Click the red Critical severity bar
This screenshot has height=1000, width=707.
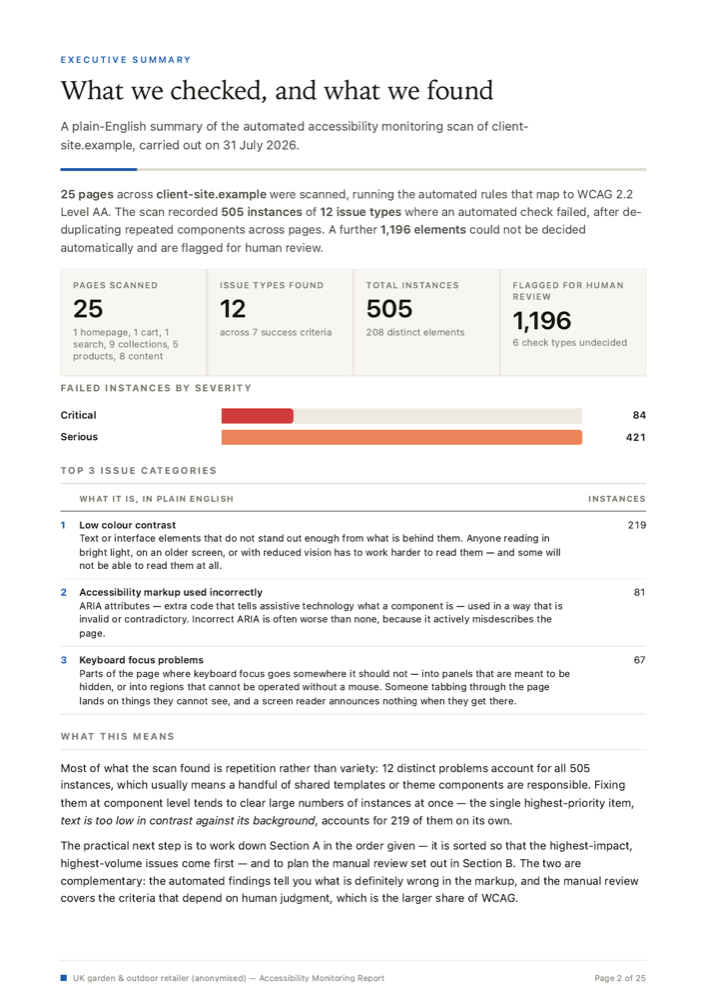(x=257, y=416)
